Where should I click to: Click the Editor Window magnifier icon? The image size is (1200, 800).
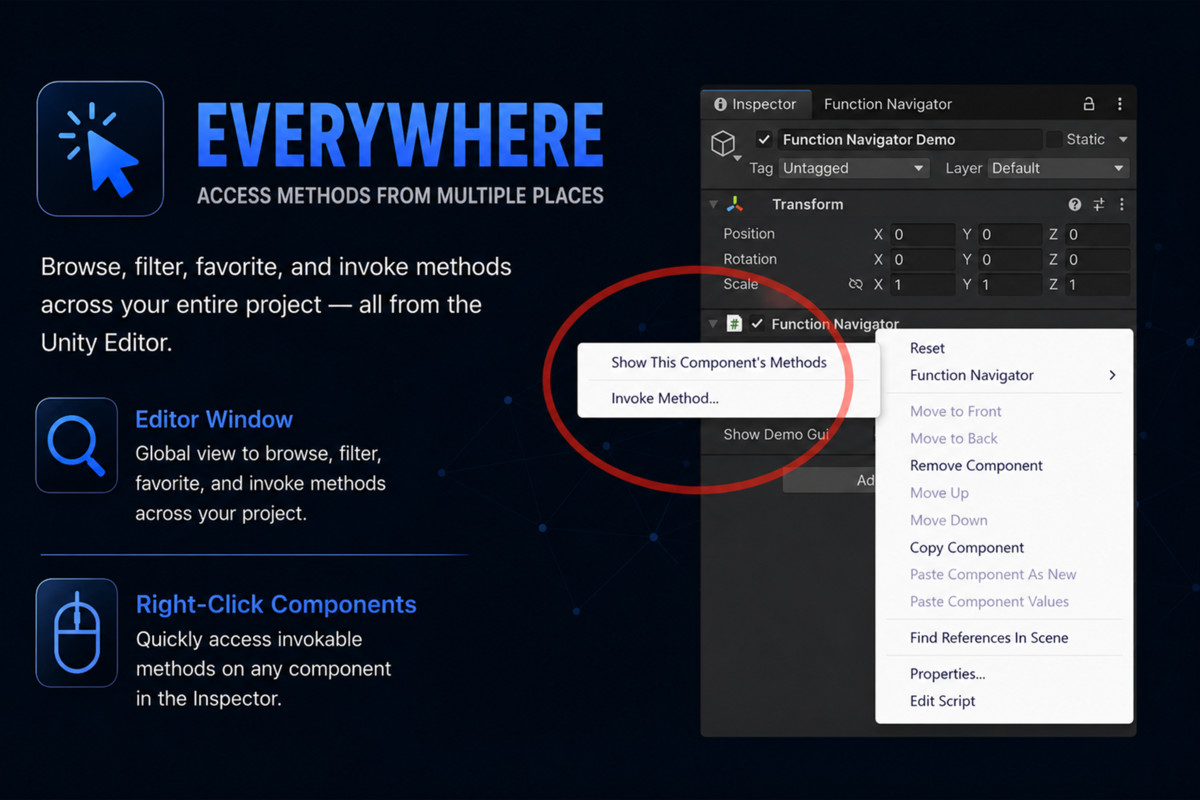point(77,445)
